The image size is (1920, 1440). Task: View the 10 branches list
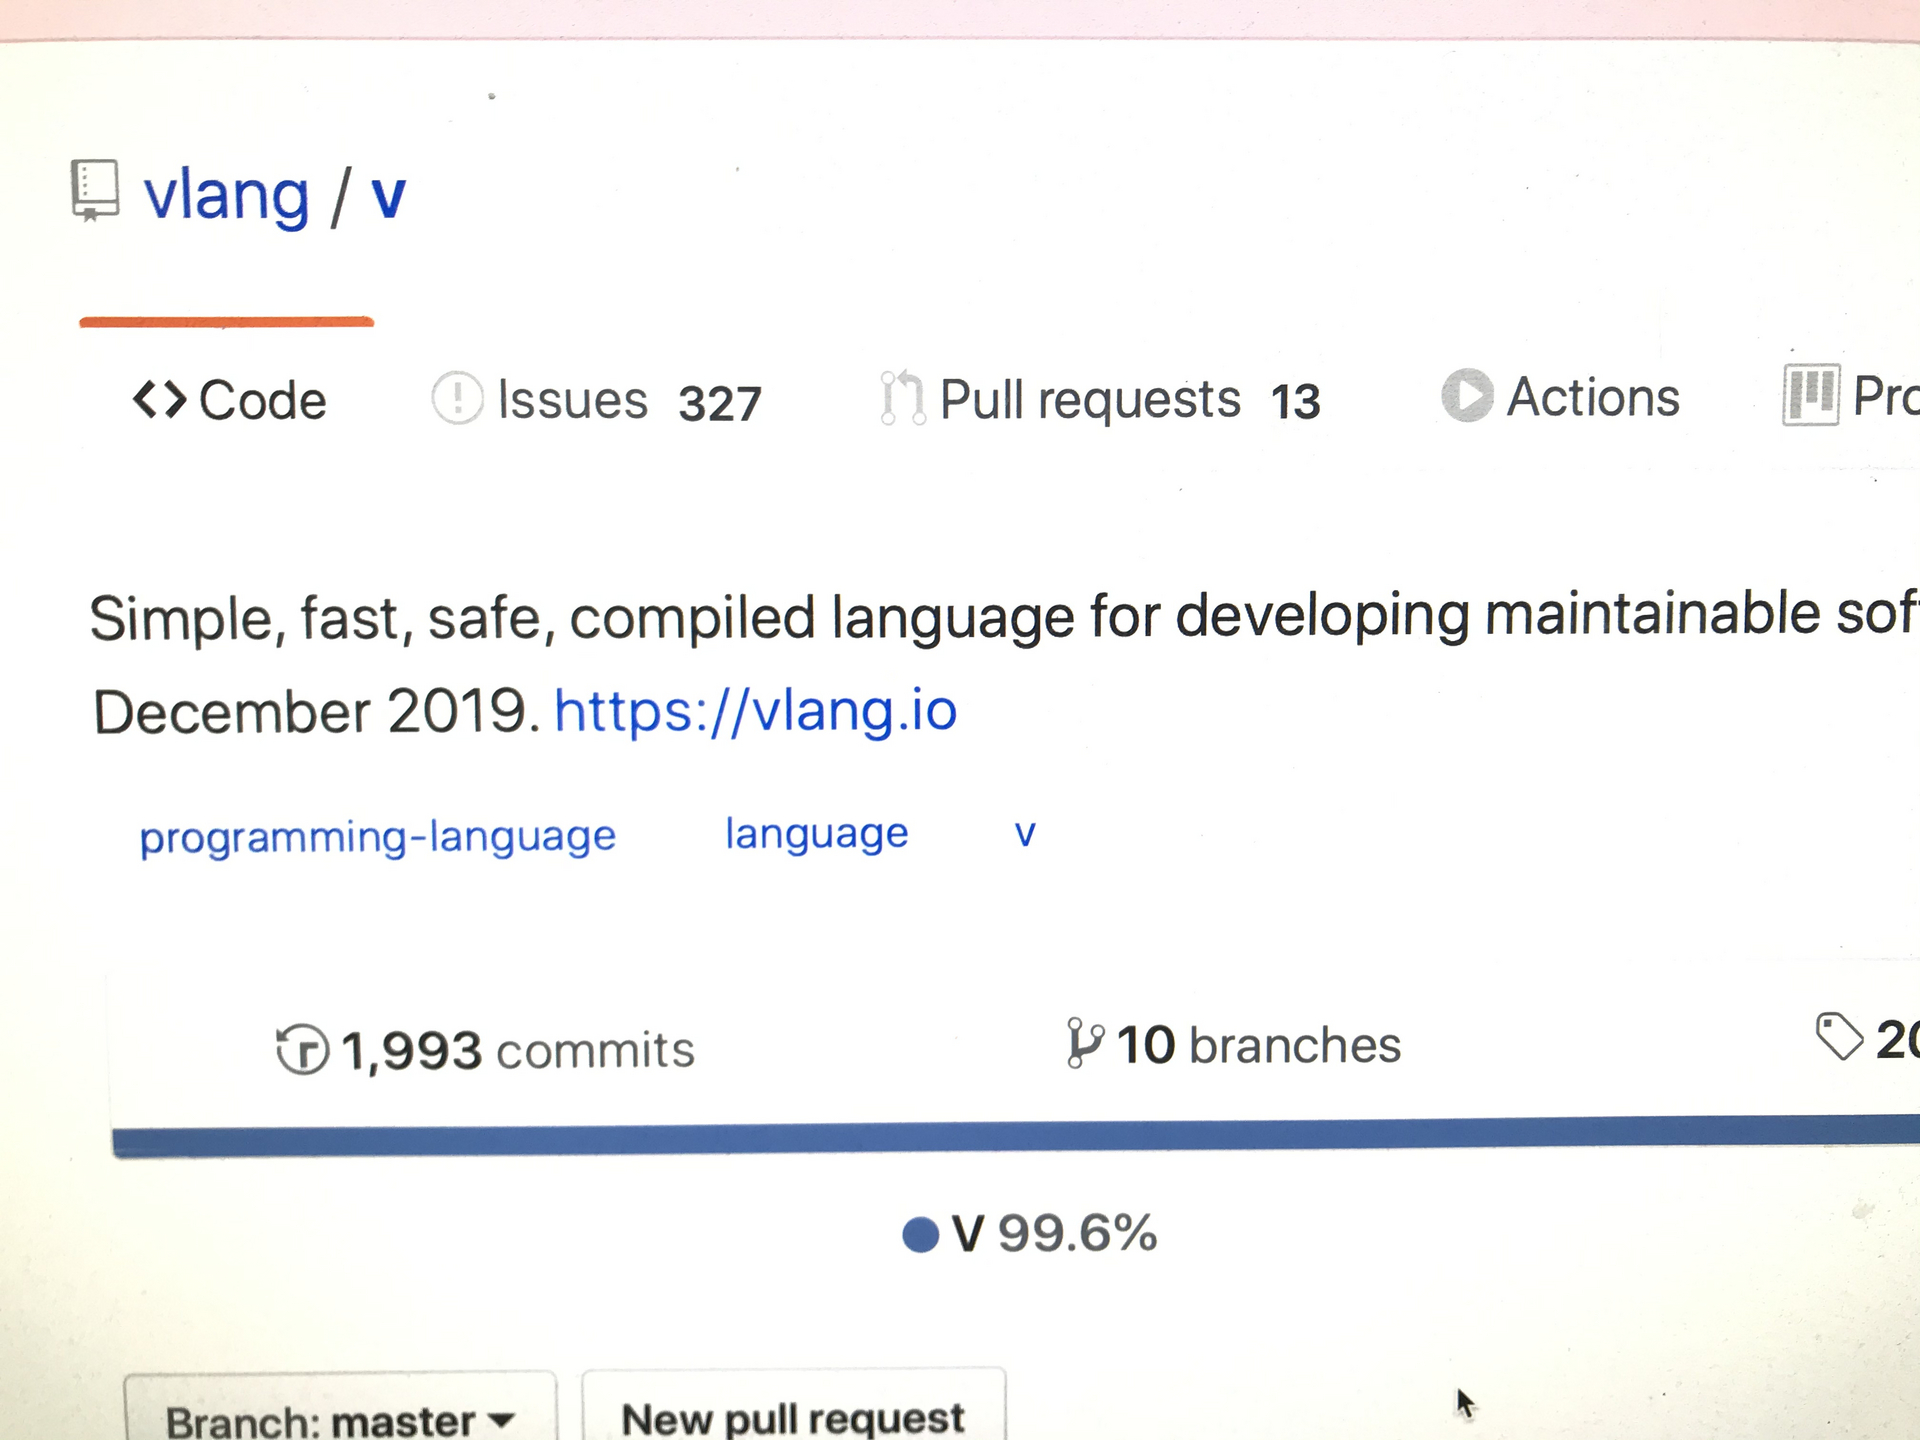(1234, 1045)
